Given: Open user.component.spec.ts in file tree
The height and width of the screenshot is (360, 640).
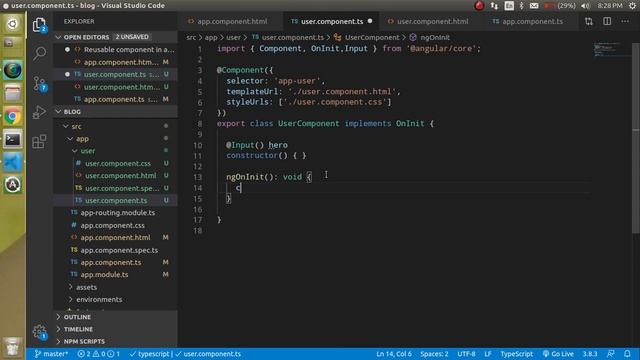Looking at the screenshot, I should (116, 188).
